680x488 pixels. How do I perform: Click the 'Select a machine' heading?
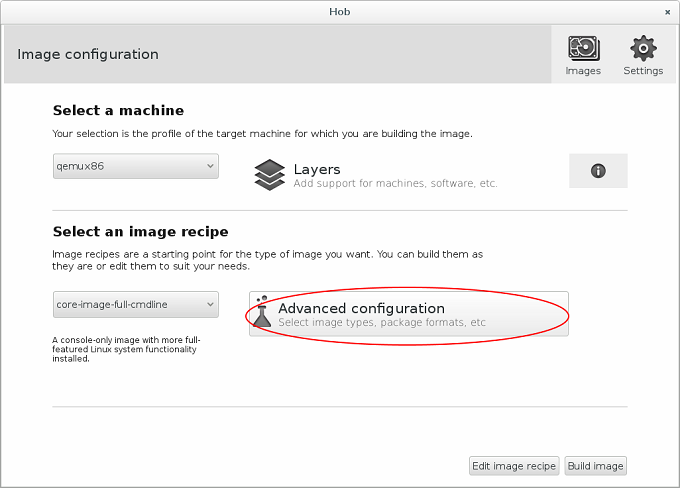pyautogui.click(x=118, y=110)
